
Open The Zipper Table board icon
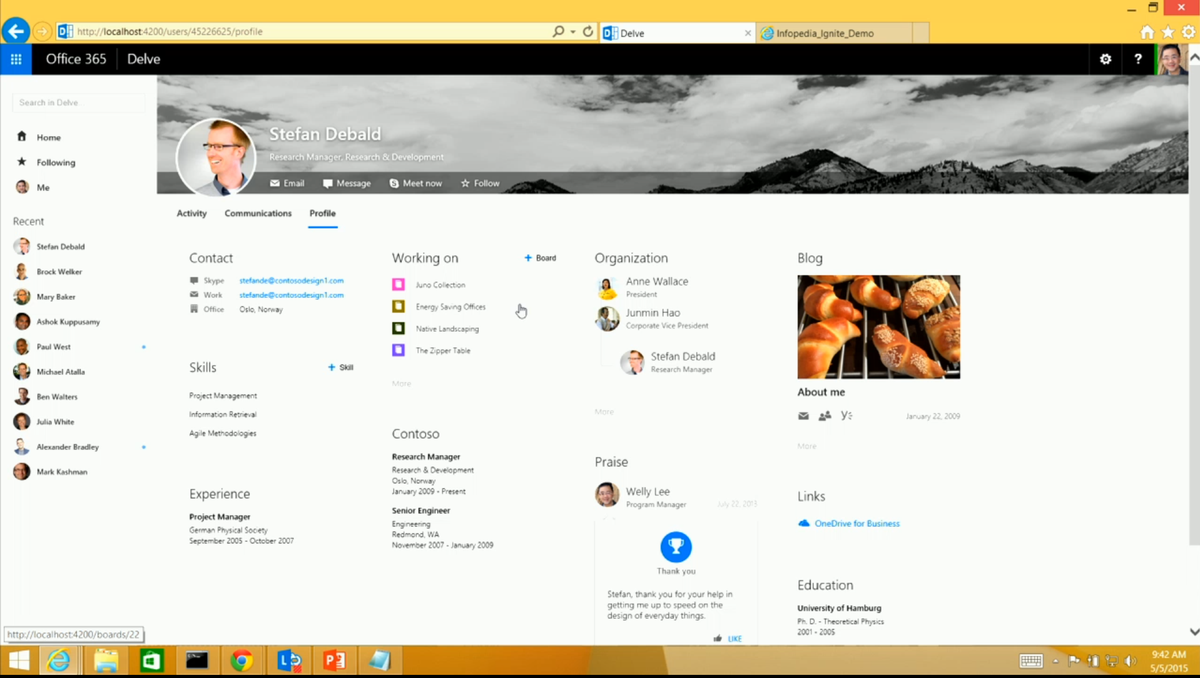(398, 350)
